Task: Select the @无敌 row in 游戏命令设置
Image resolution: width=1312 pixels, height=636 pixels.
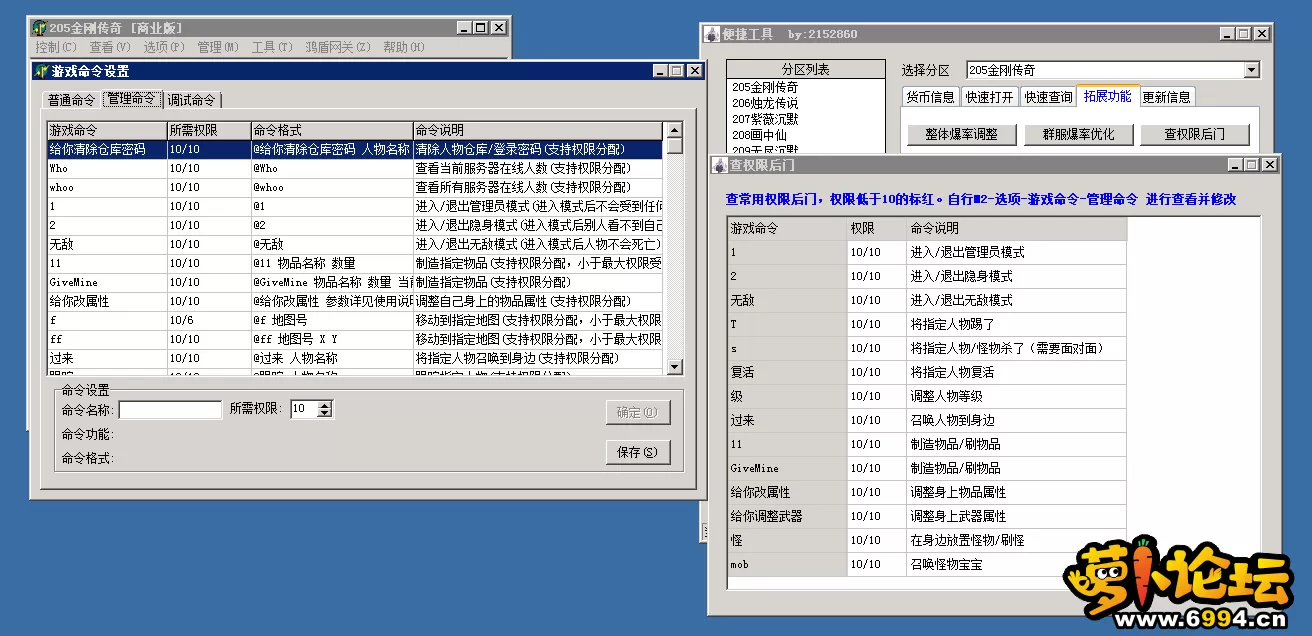Action: 355,244
